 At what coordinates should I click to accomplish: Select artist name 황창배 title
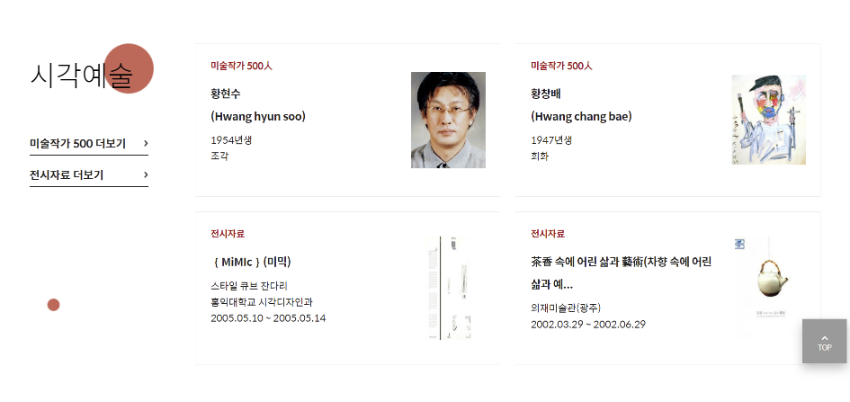(546, 94)
